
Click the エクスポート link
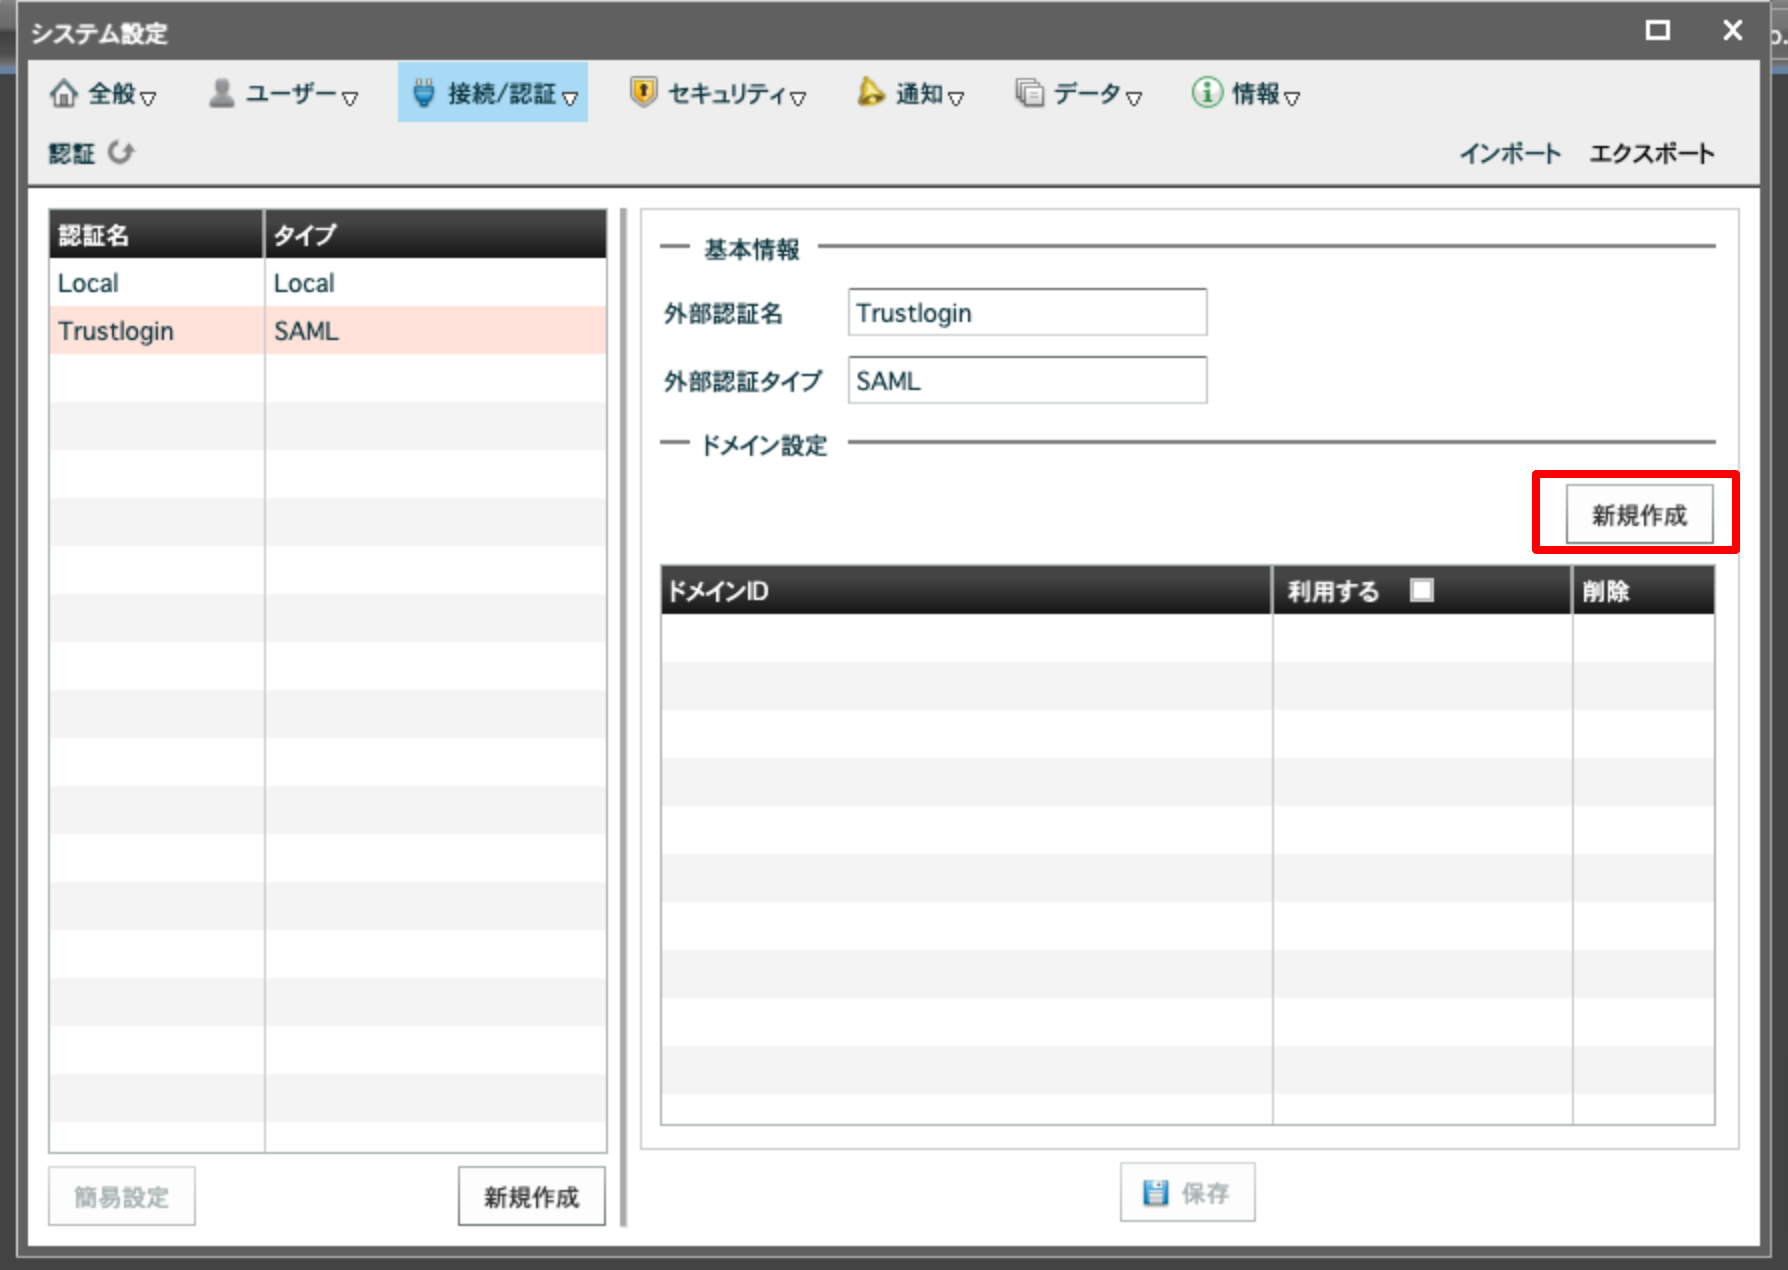tap(1651, 153)
